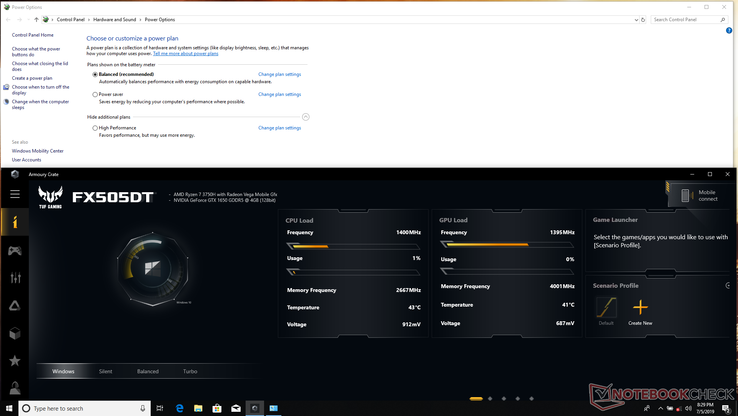Open the equalizer sliders settings icon

point(15,278)
